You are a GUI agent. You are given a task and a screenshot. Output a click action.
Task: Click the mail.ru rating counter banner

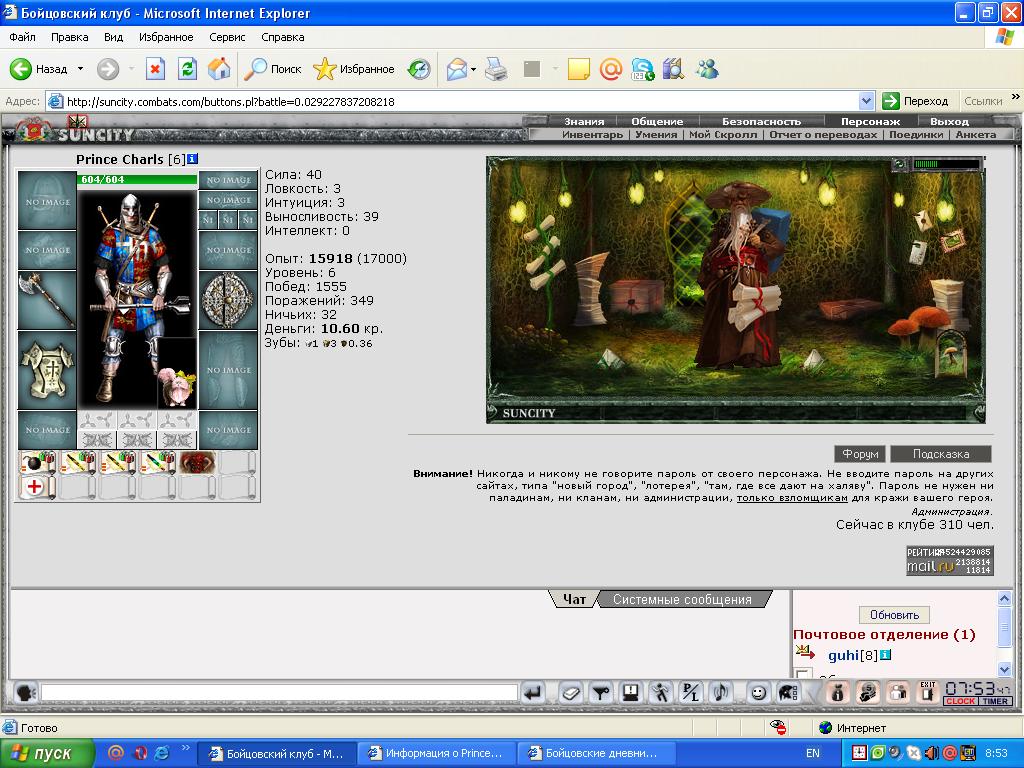[950, 561]
